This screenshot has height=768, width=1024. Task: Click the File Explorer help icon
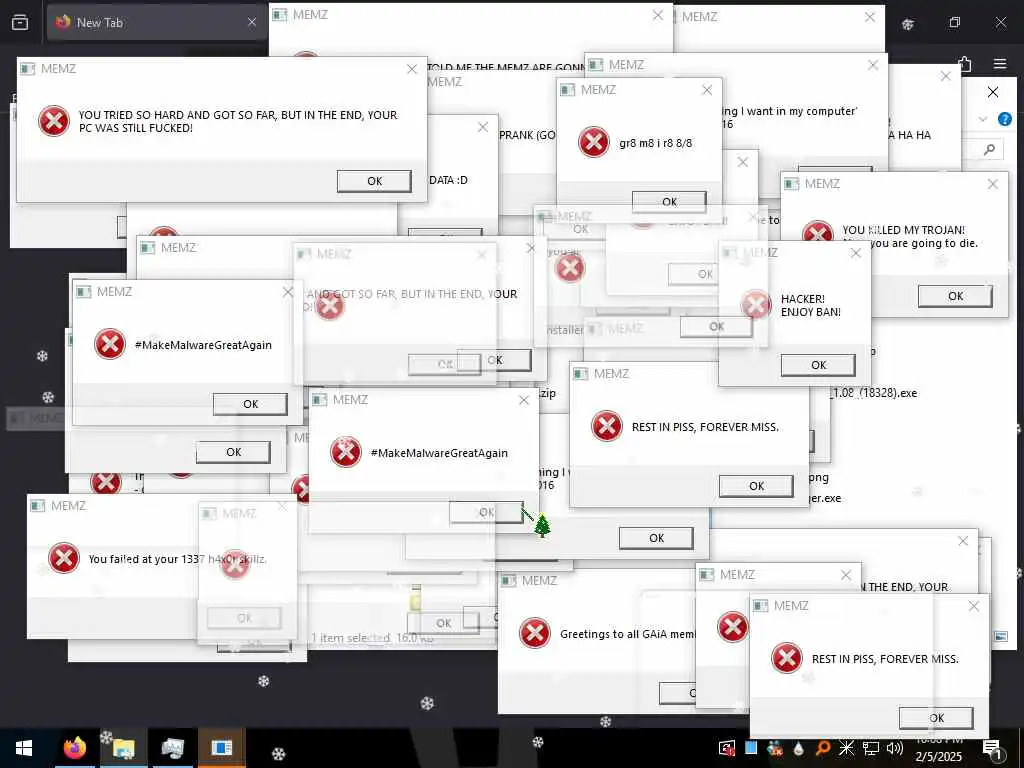(1005, 119)
